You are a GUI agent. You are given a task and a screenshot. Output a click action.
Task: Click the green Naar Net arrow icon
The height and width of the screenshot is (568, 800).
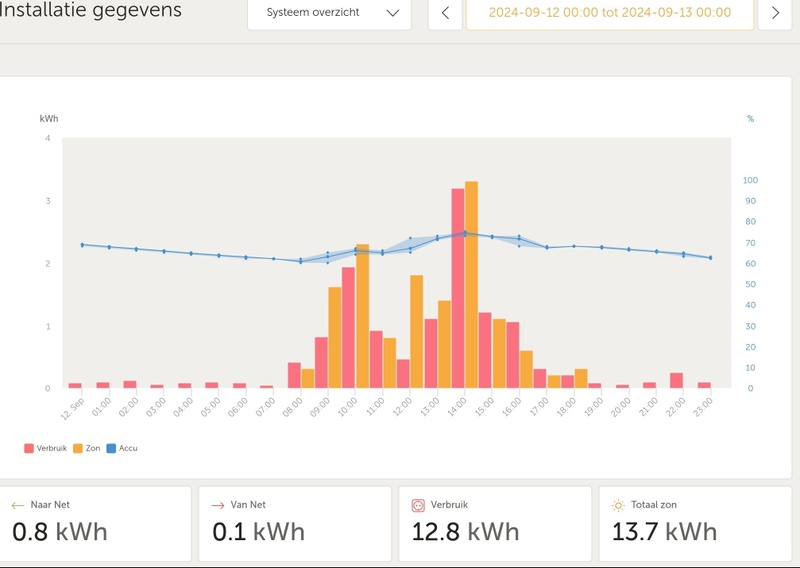click(x=17, y=506)
